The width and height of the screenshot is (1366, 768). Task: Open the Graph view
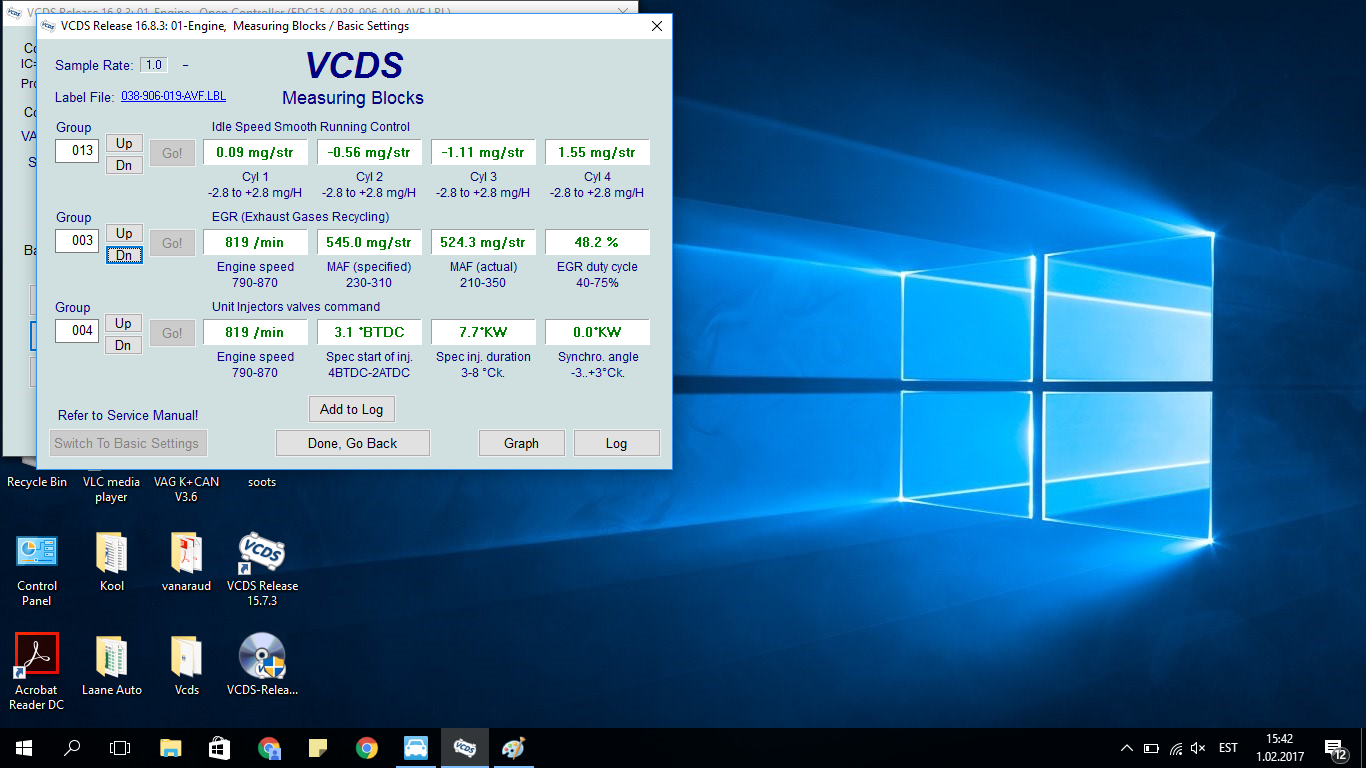pyautogui.click(x=521, y=443)
